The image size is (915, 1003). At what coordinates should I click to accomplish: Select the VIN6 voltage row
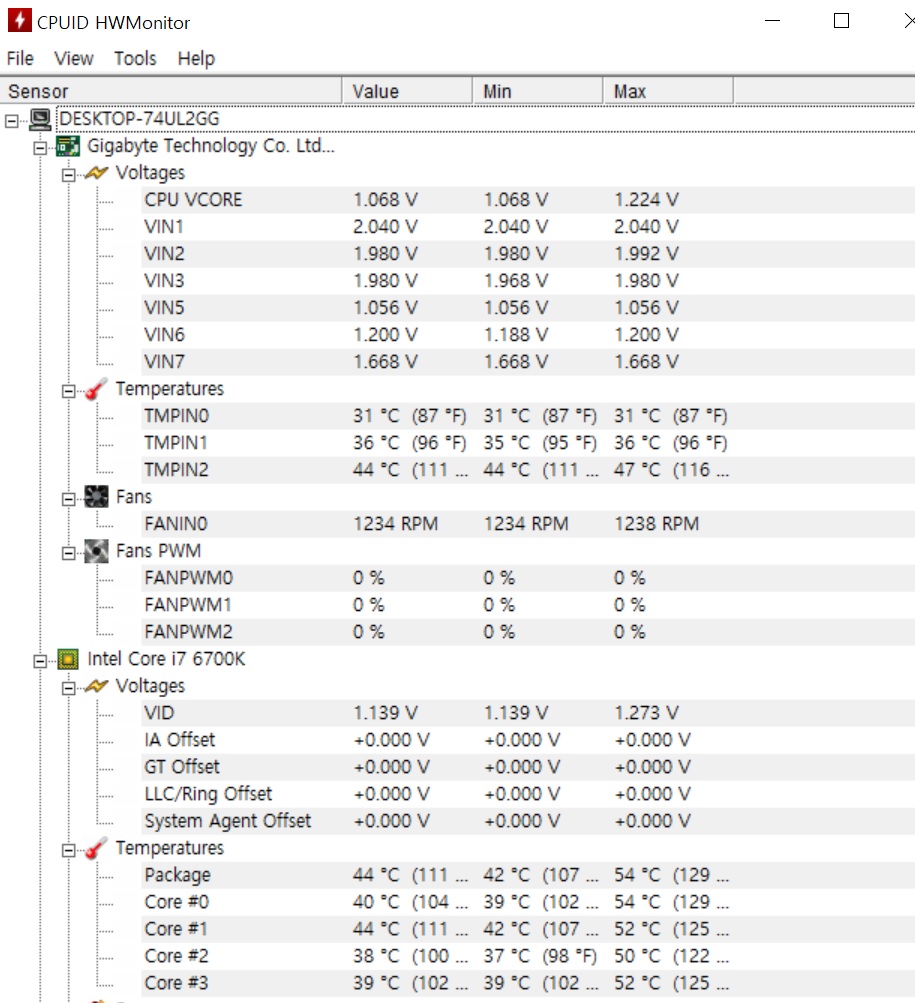tap(528, 335)
